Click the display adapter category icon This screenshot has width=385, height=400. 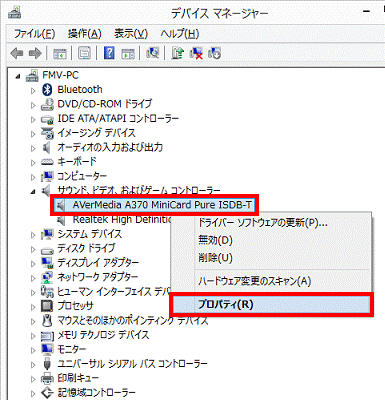47,263
